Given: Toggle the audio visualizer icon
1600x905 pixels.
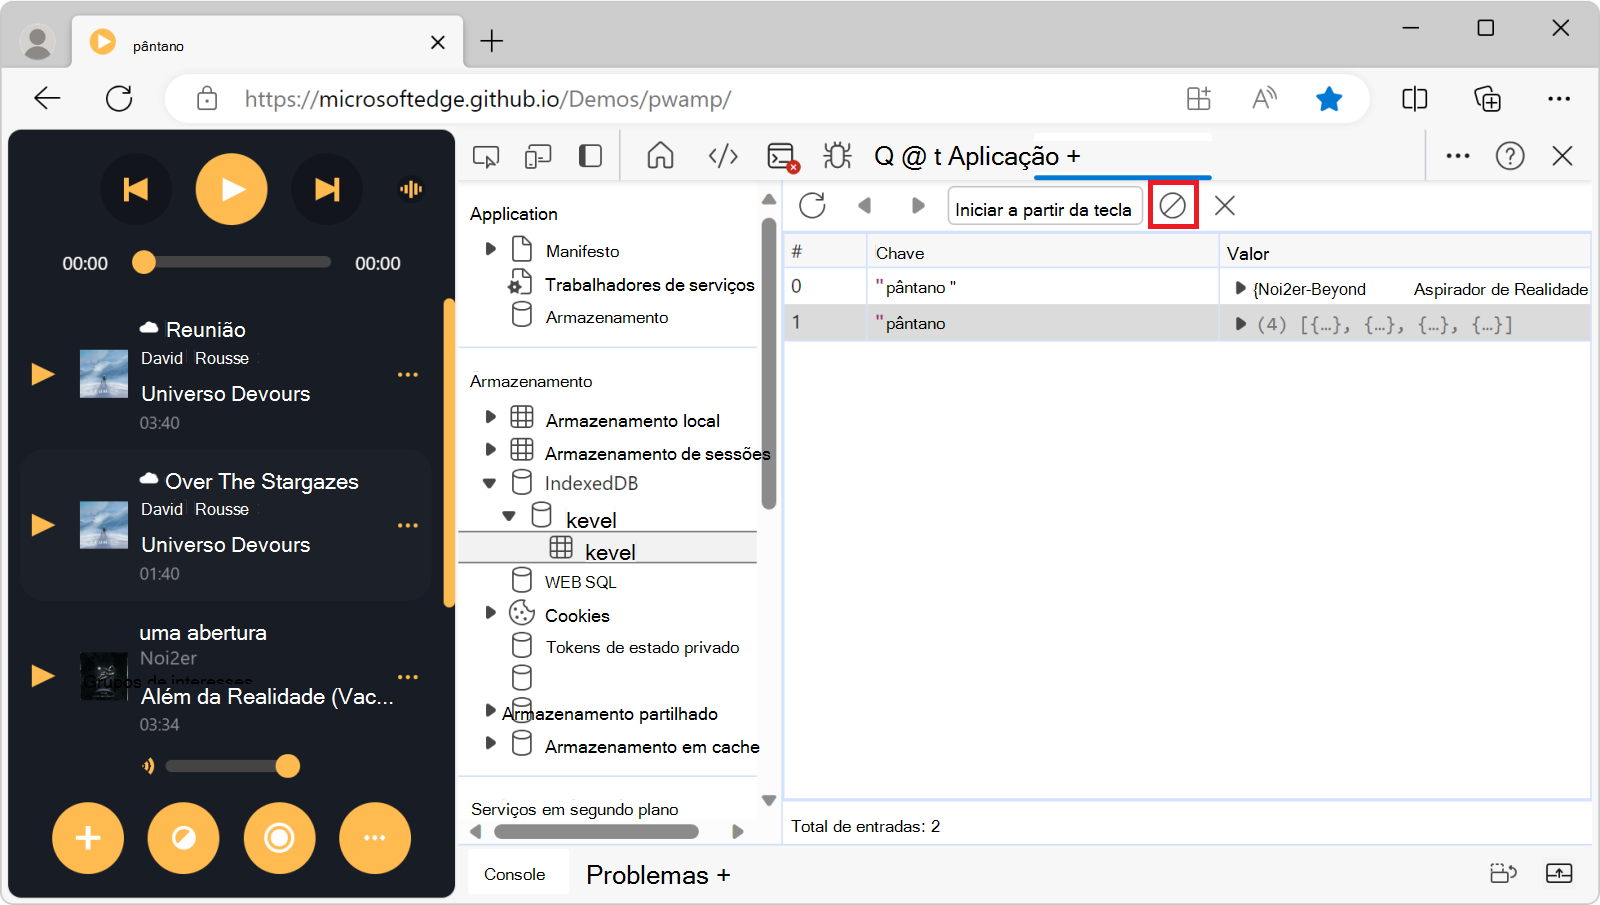Looking at the screenshot, I should 411,189.
